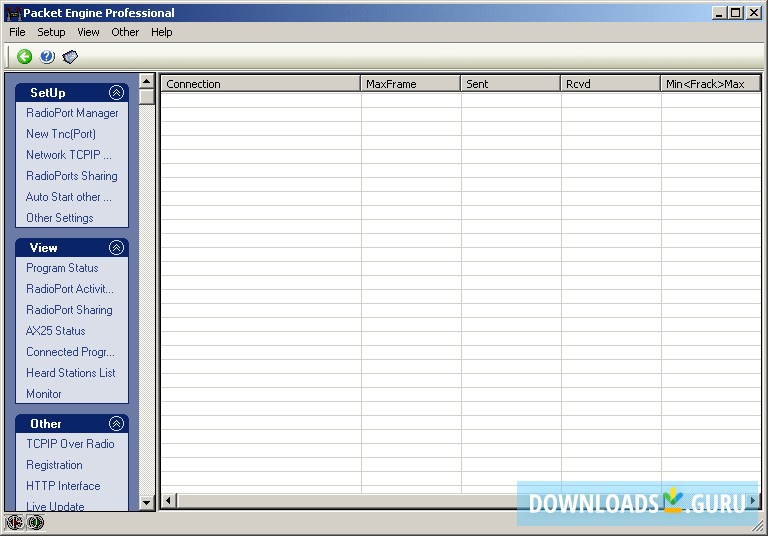The width and height of the screenshot is (768, 536).
Task: Click the Sent column header
Action: pyautogui.click(x=511, y=84)
